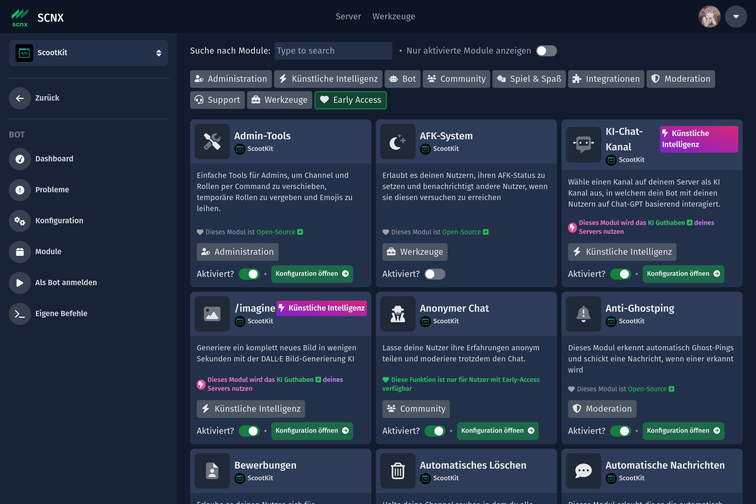Click the Konfiguration gears icon
The width and height of the screenshot is (756, 504).
[x=20, y=221]
